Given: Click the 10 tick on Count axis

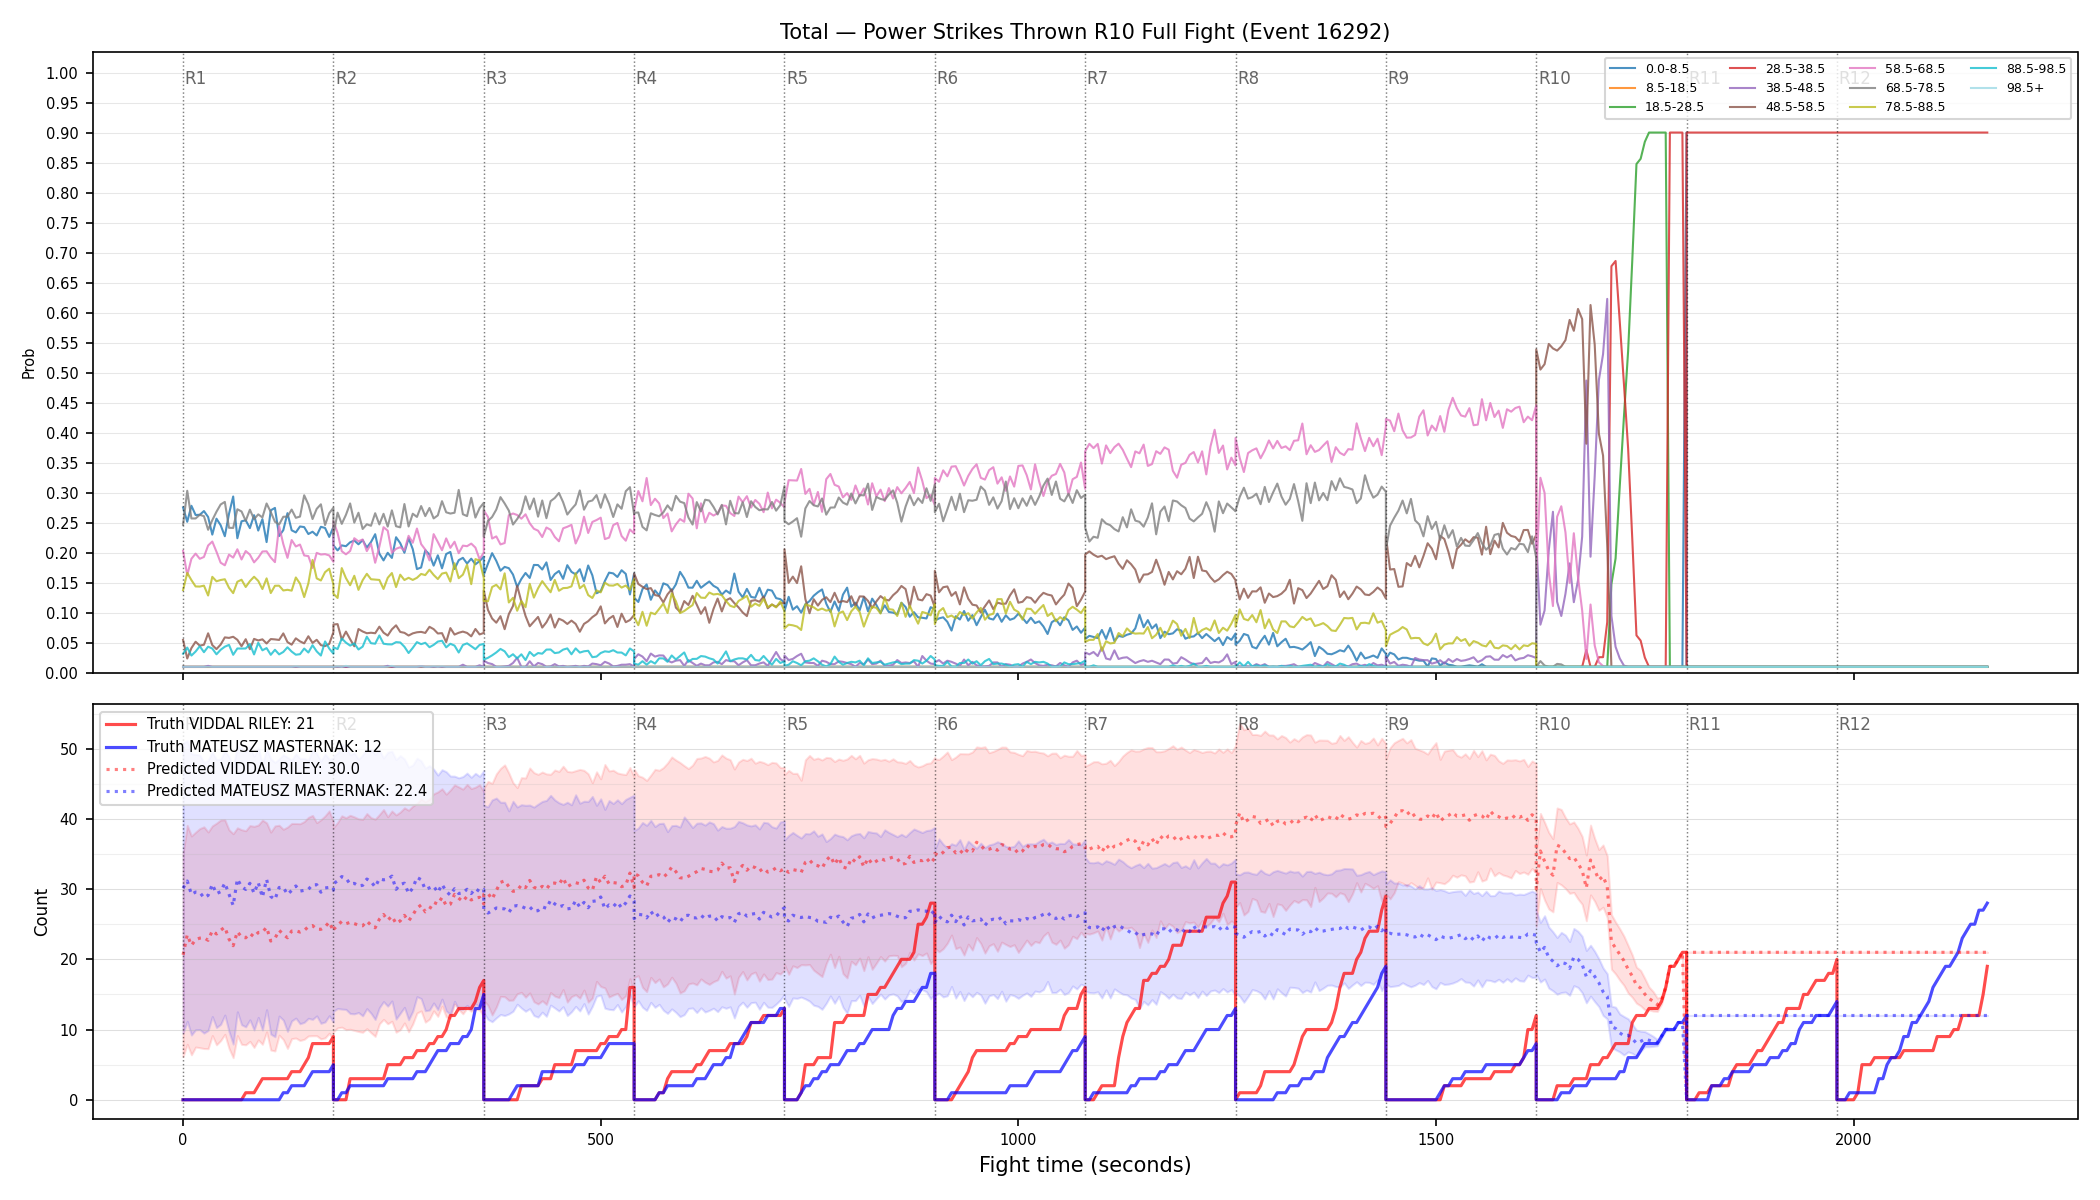Looking at the screenshot, I should point(69,1030).
